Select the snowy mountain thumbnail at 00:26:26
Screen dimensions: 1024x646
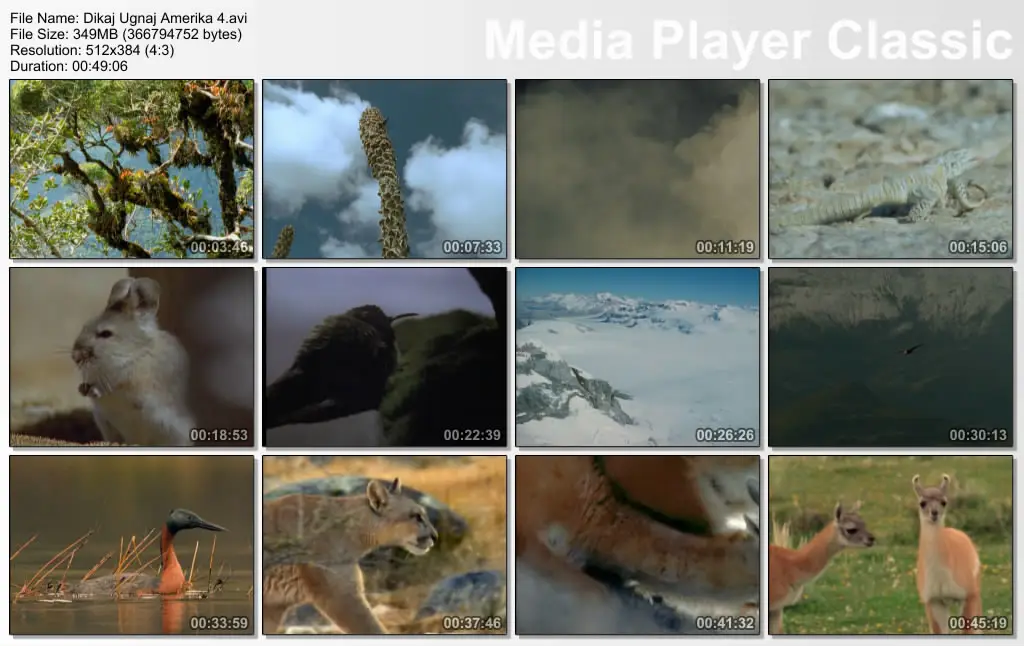(x=637, y=357)
